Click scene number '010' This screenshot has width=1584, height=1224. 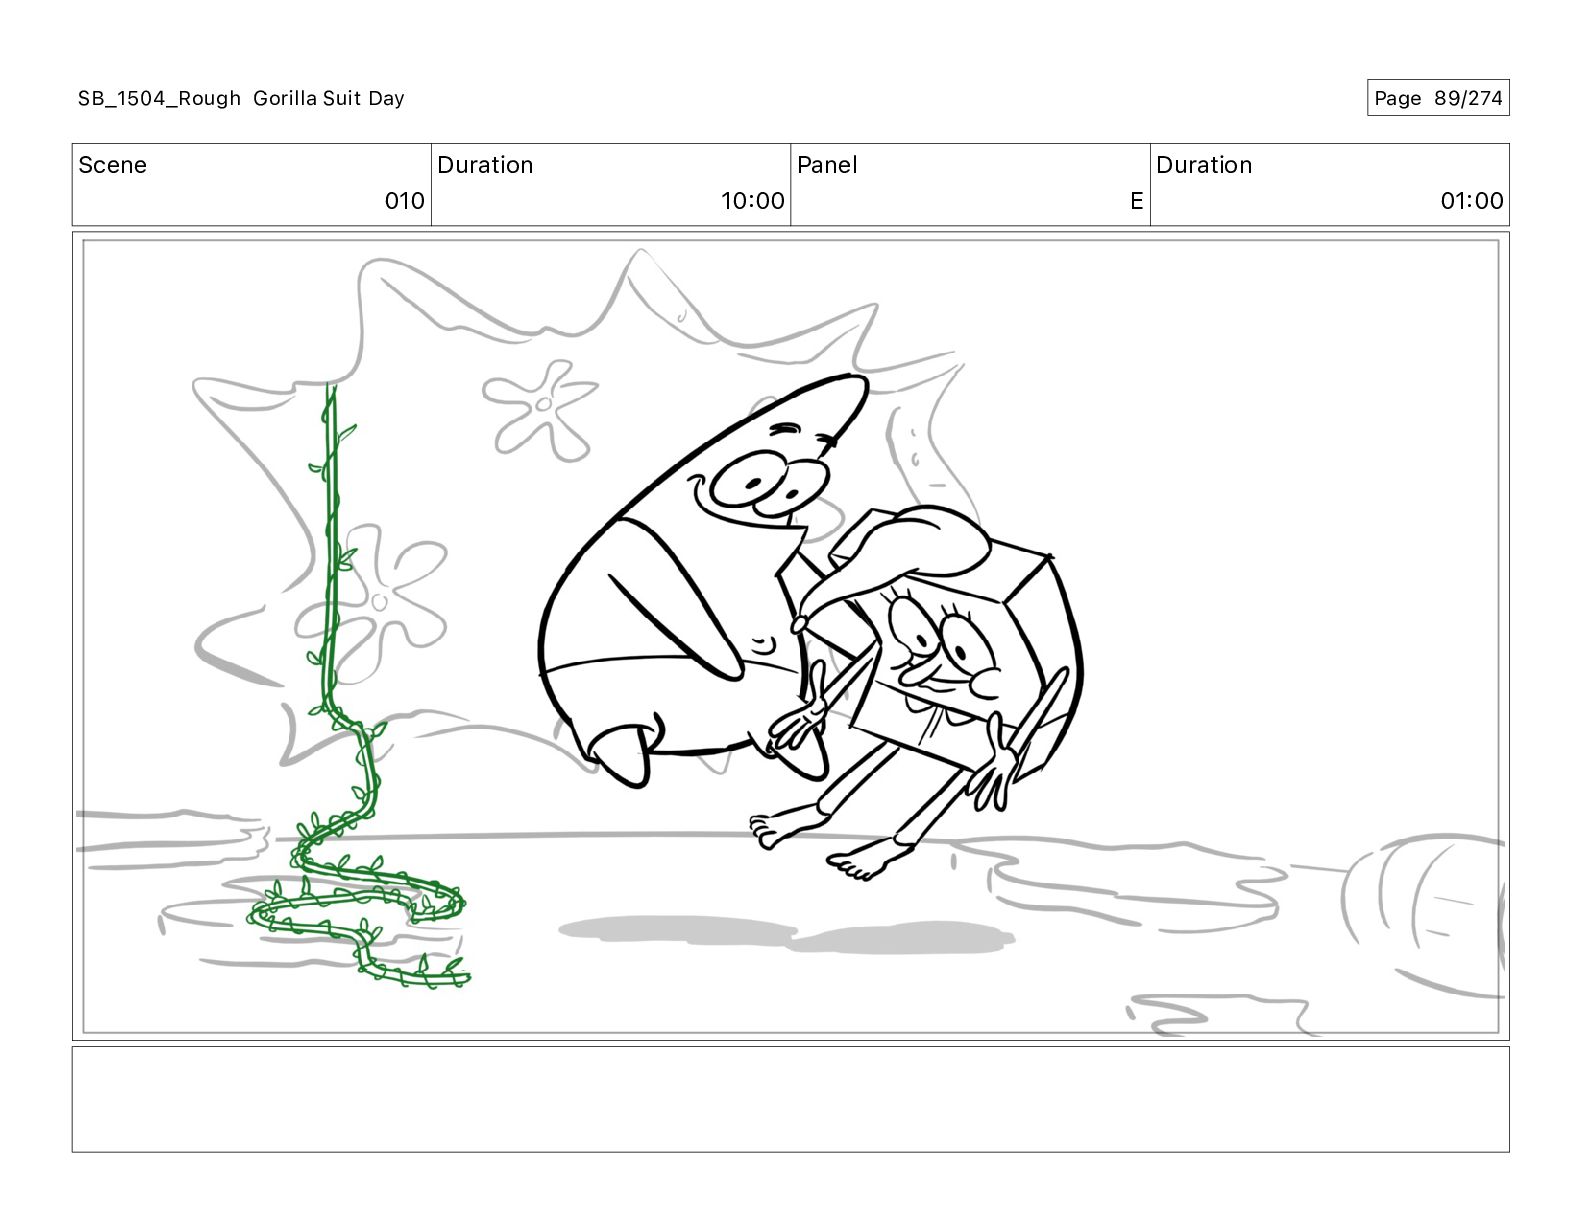405,201
